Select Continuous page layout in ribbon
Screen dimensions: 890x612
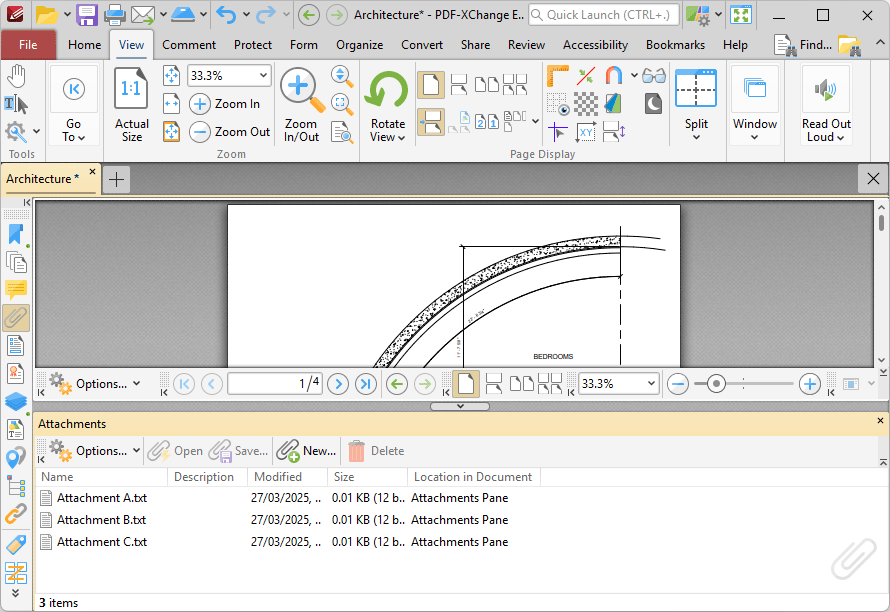pos(459,85)
